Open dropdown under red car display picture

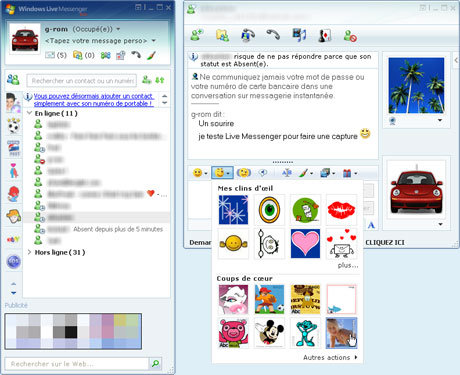tap(440, 224)
